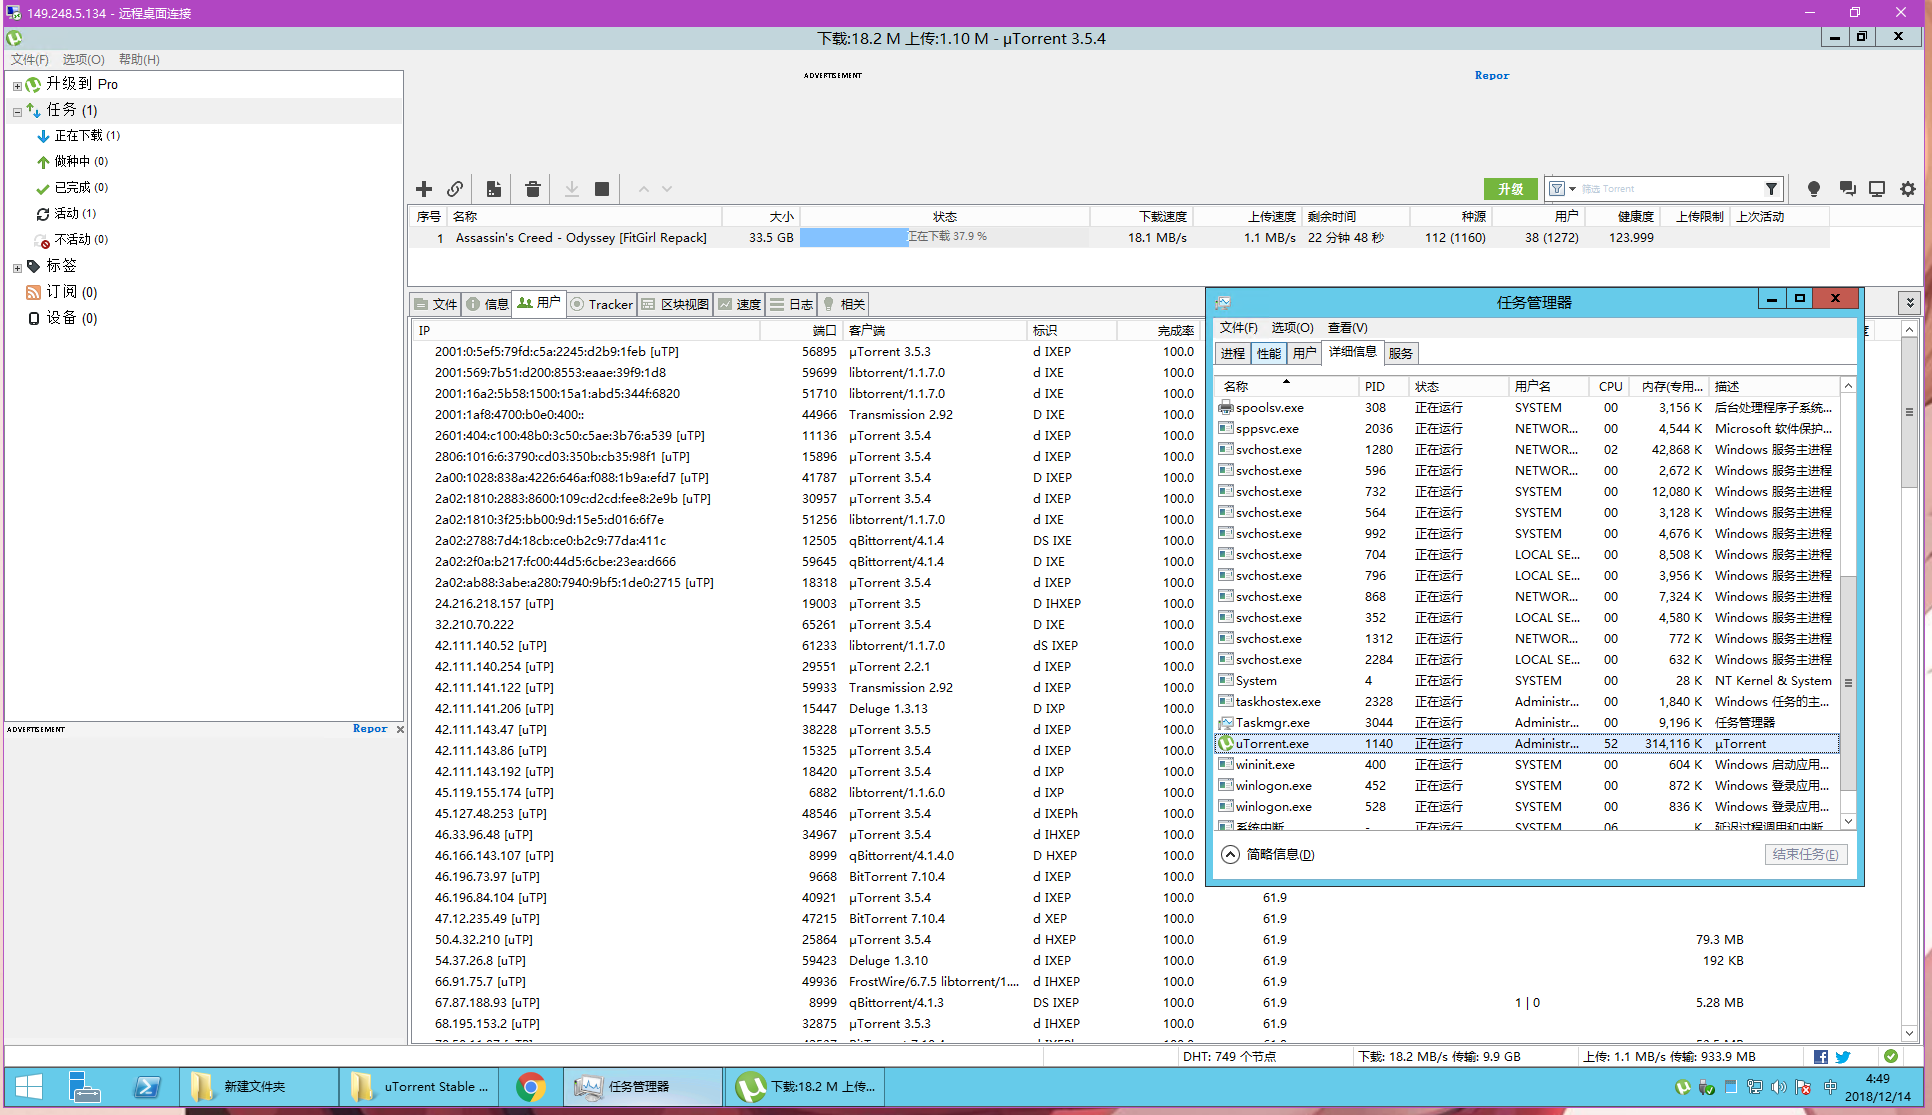Click add torrent from URL link icon
The image size is (1932, 1115).
coord(455,189)
